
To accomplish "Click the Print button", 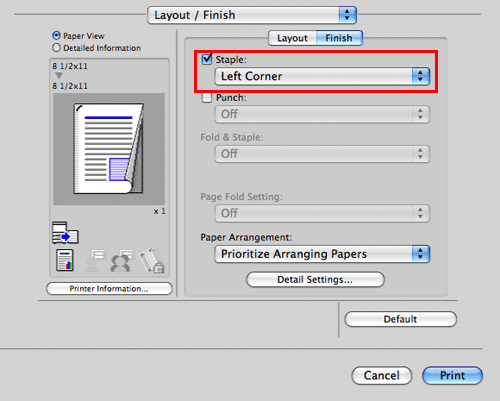I will [452, 376].
